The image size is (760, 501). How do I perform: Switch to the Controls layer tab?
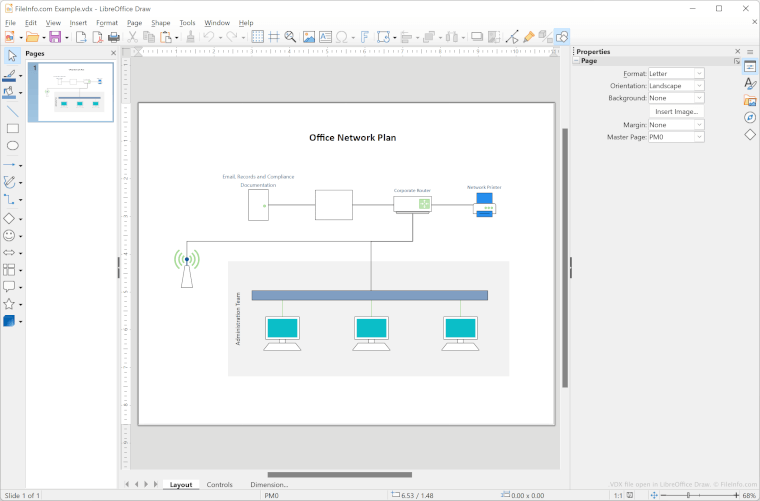[219, 485]
